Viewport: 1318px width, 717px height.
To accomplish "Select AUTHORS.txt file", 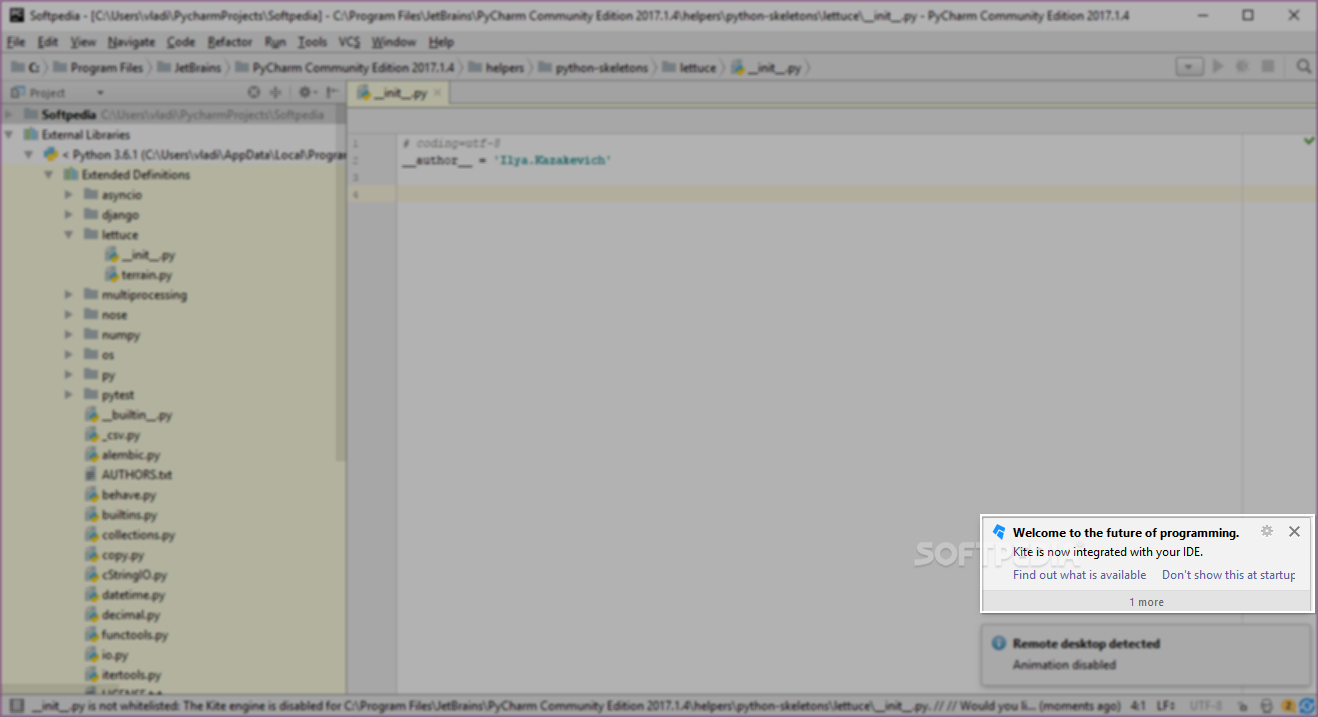I will click(x=129, y=475).
